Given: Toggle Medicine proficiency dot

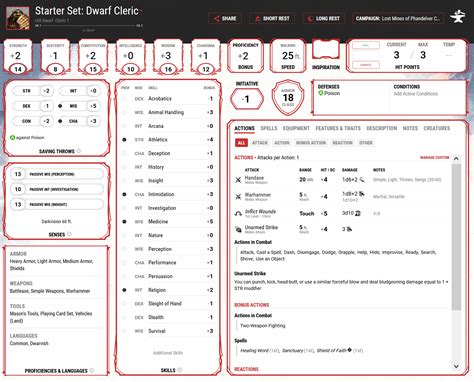Looking at the screenshot, I should tap(124, 222).
